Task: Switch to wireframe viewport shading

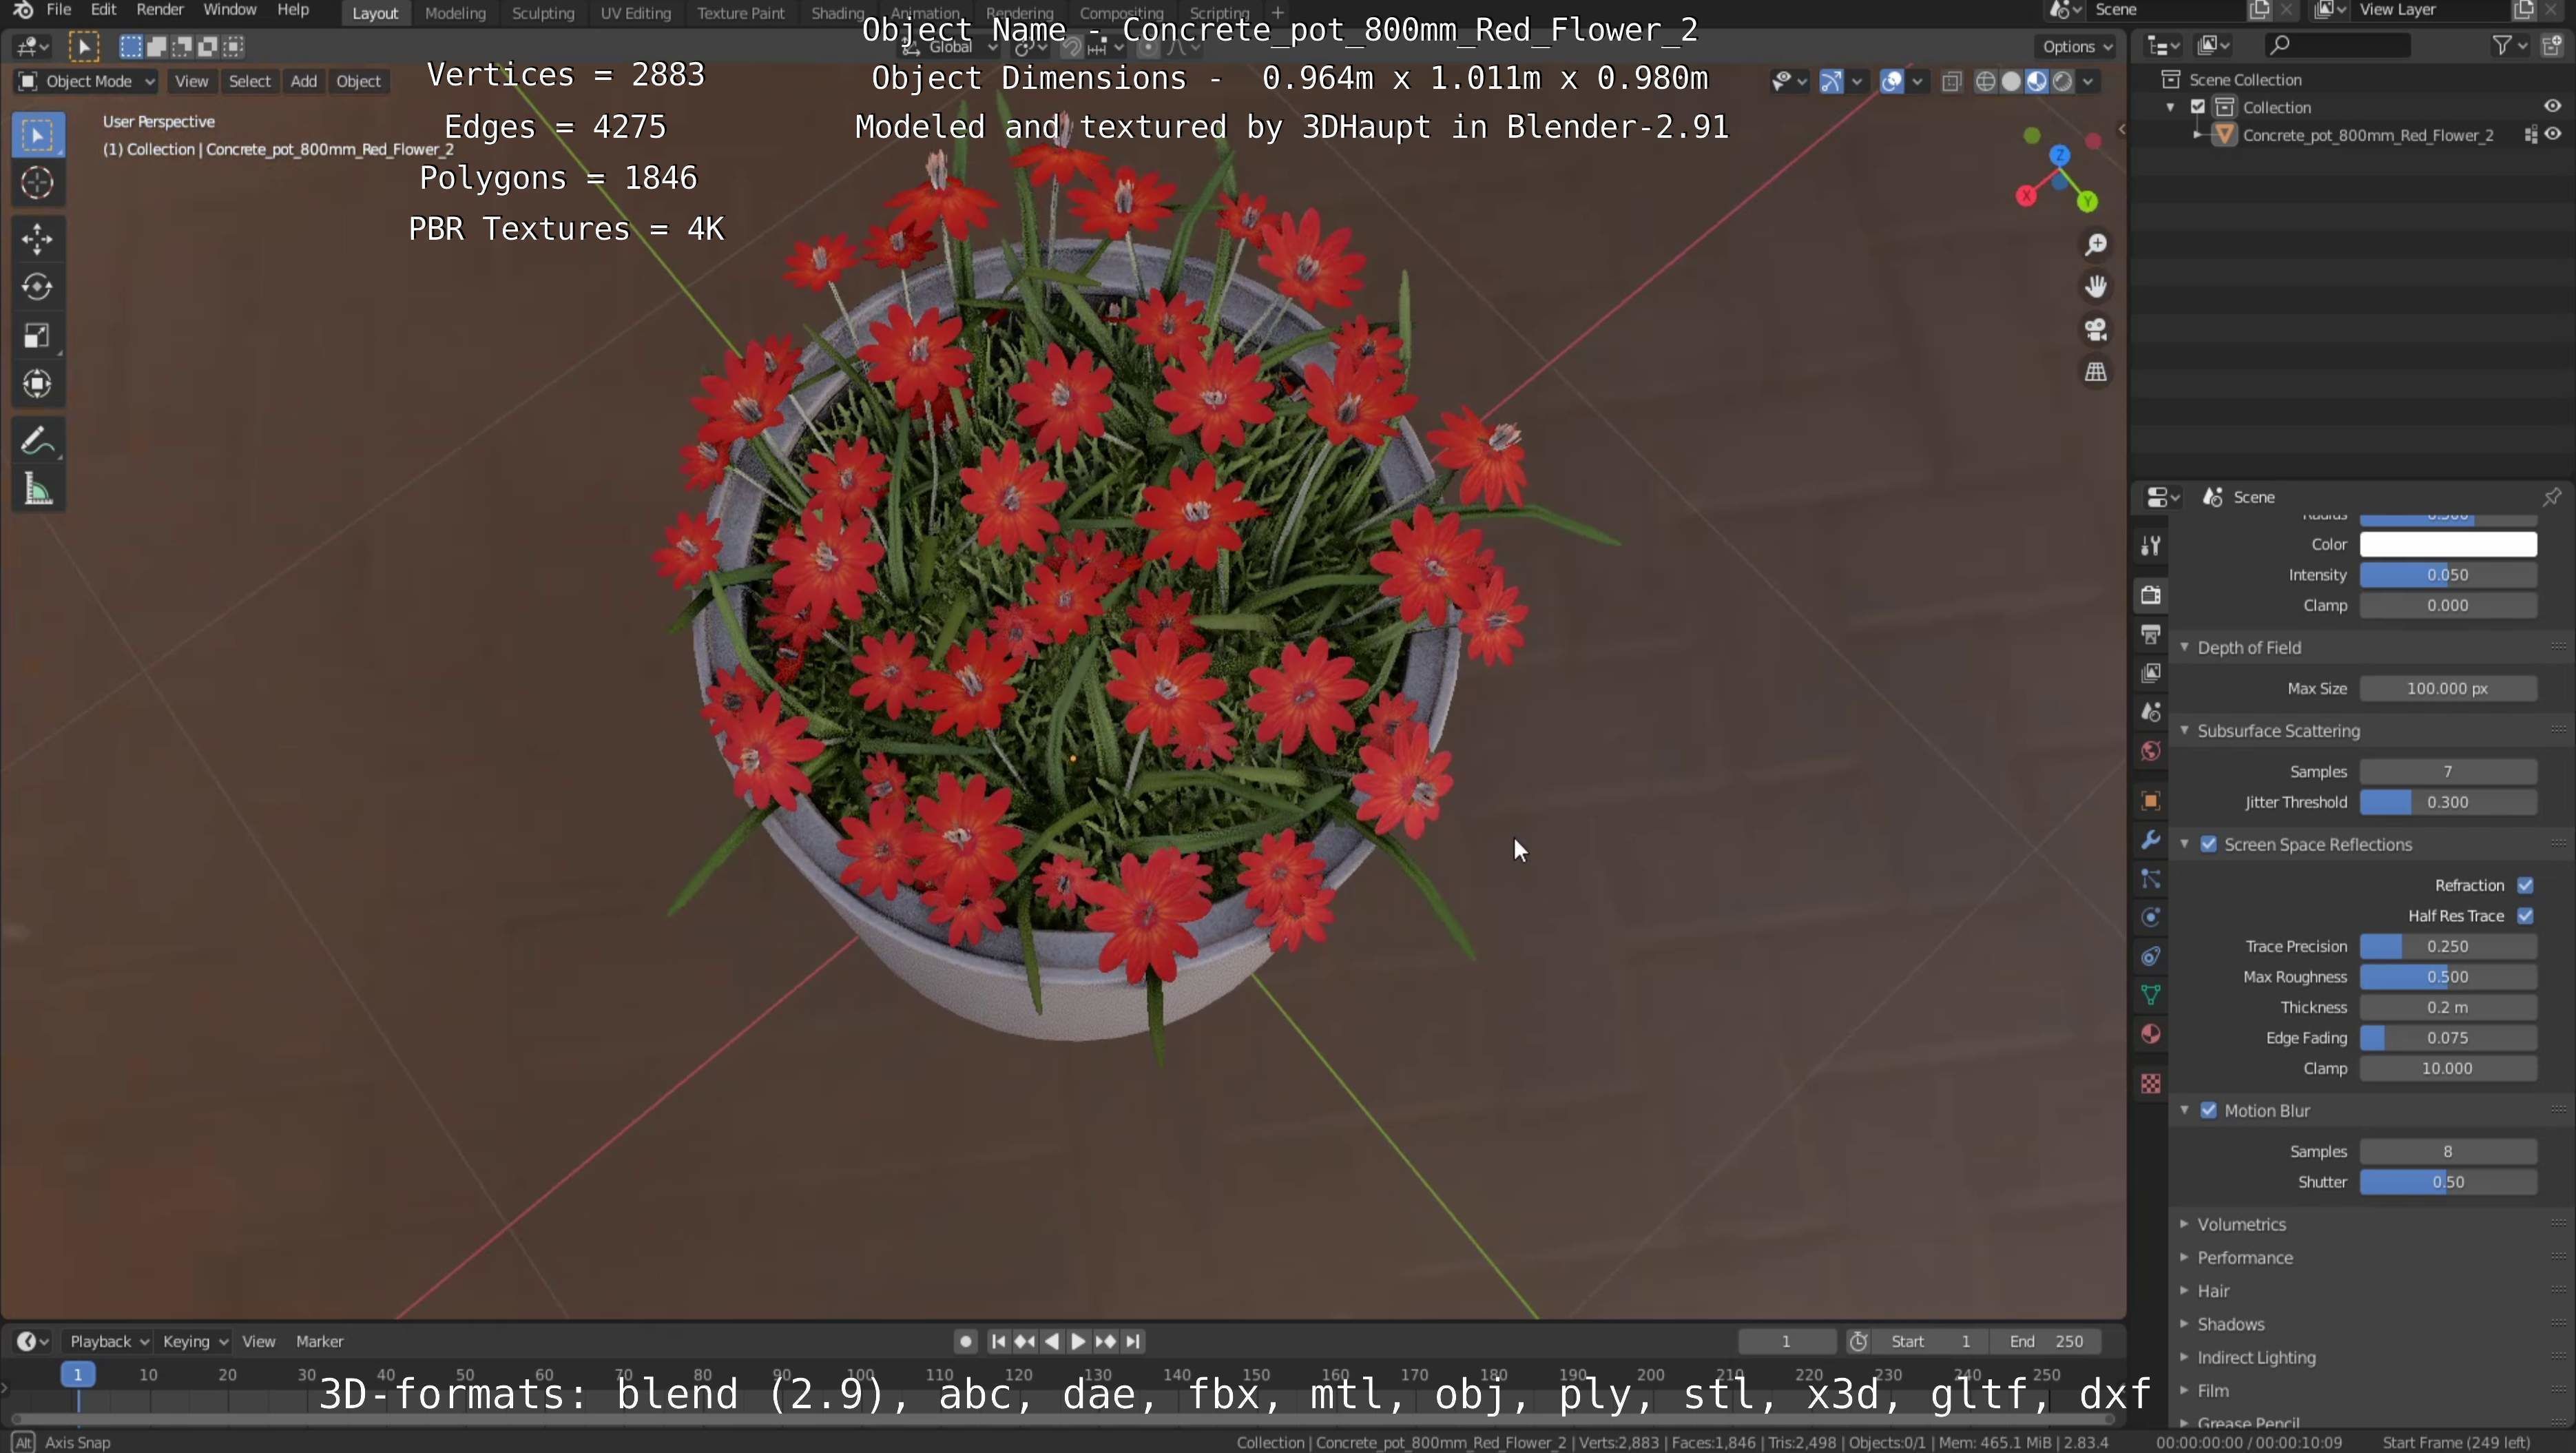Action: 1986,82
